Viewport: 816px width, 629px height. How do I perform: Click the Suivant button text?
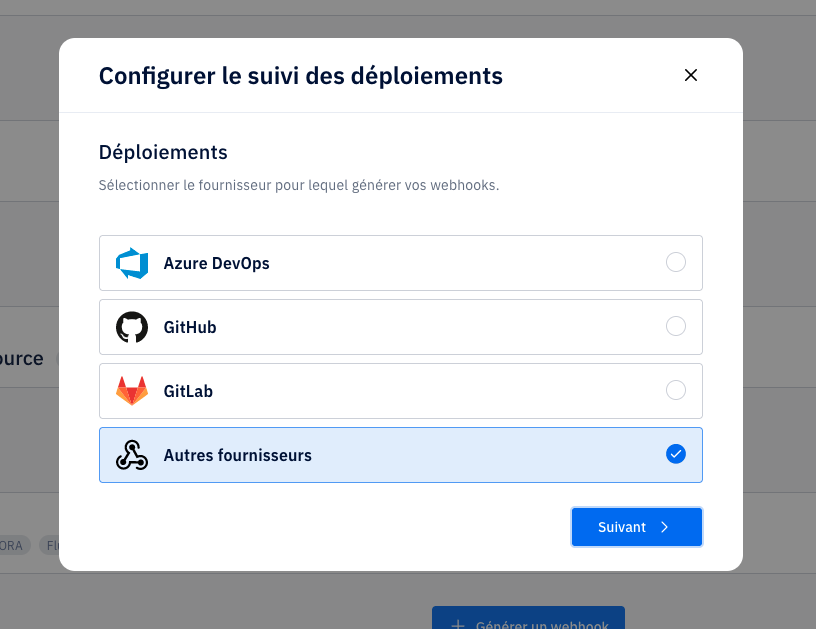(x=622, y=527)
